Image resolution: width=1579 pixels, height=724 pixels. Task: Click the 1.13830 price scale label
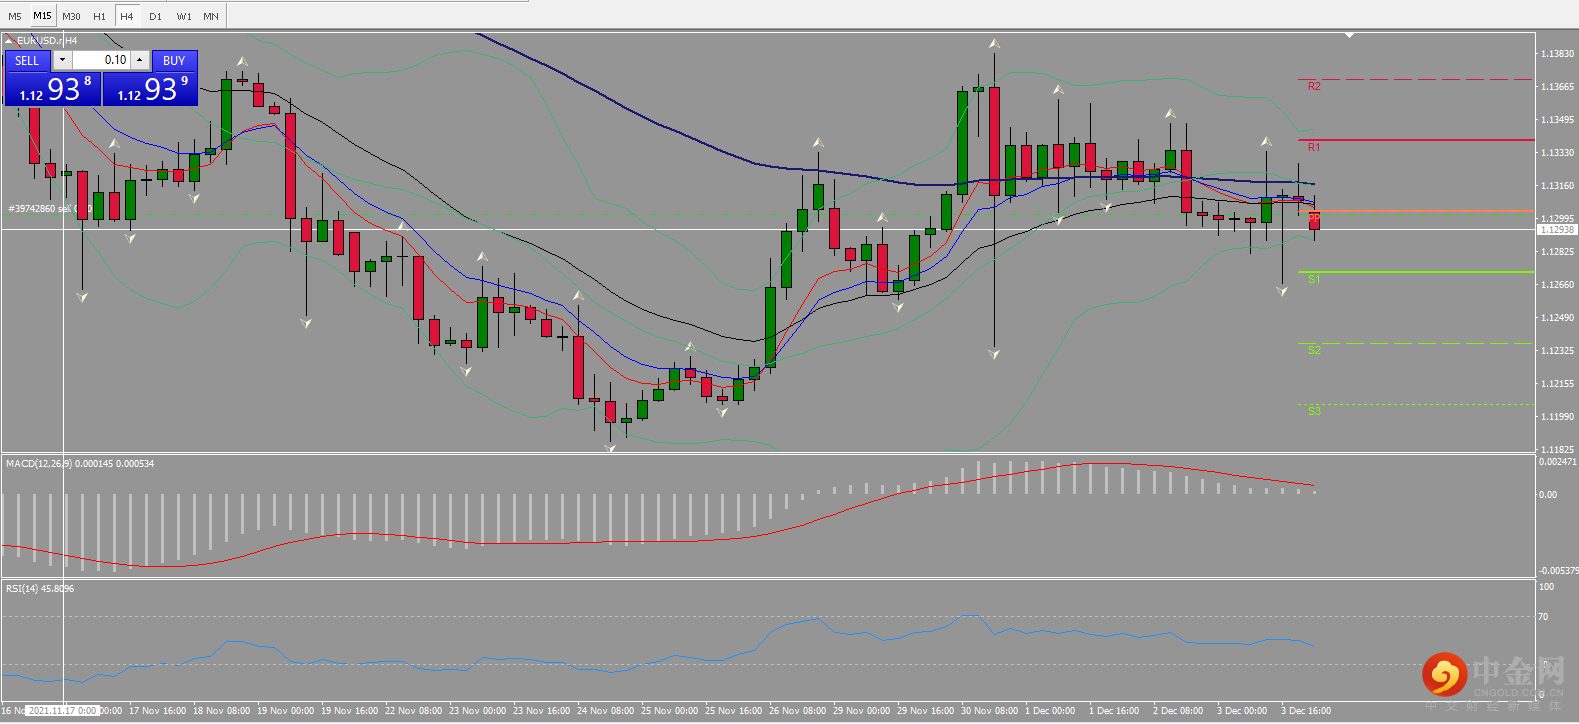pyautogui.click(x=1557, y=54)
